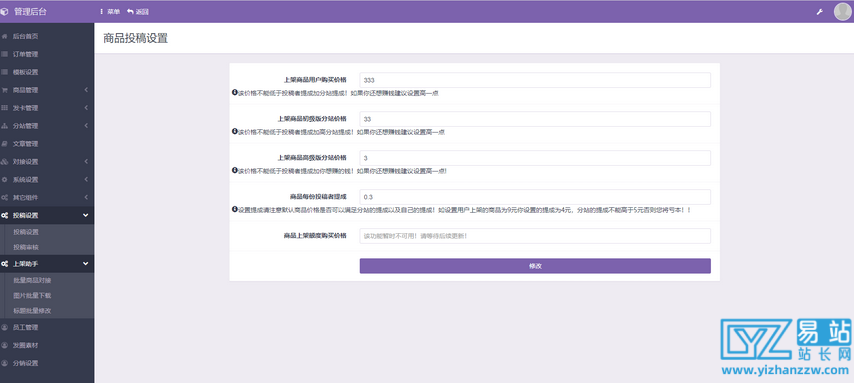Click the 模板设置 icon in sidebar
Image resolution: width=854 pixels, height=383 pixels.
coord(4,72)
